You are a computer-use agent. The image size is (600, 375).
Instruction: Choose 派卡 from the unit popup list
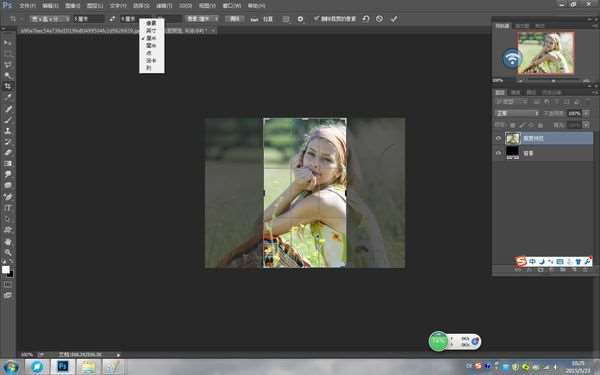coord(152,60)
